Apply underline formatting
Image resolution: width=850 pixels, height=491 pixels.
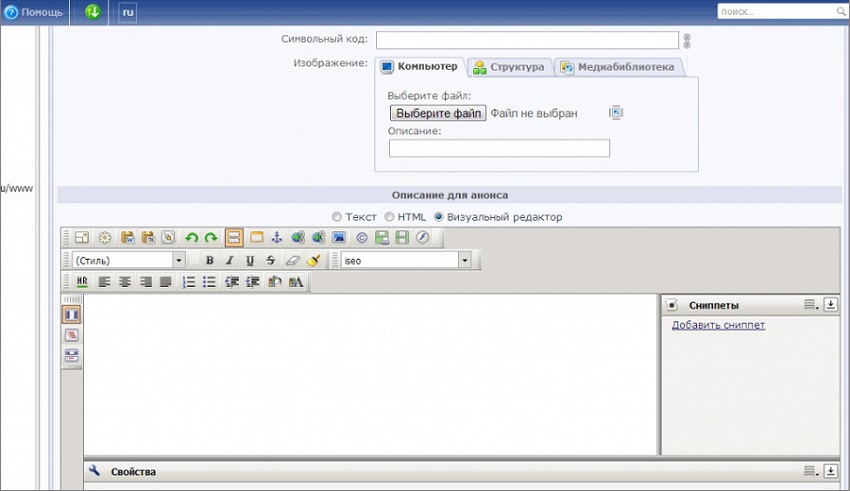click(250, 261)
